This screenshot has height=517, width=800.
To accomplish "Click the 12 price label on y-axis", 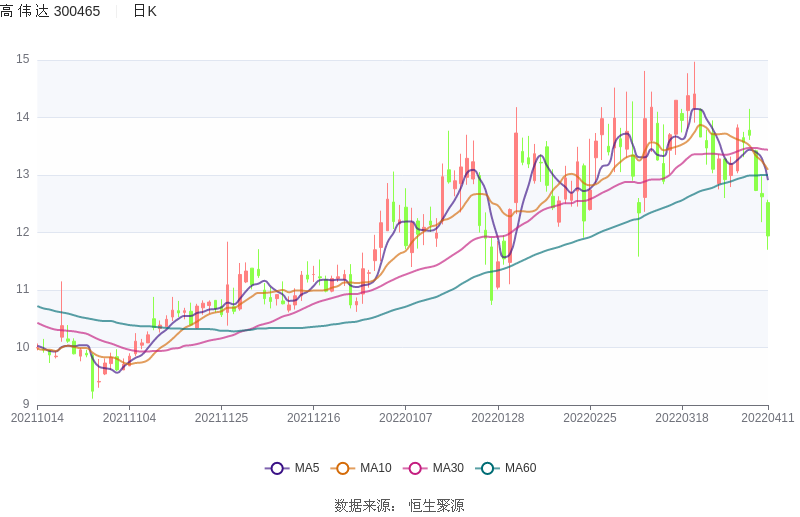I will tap(23, 232).
